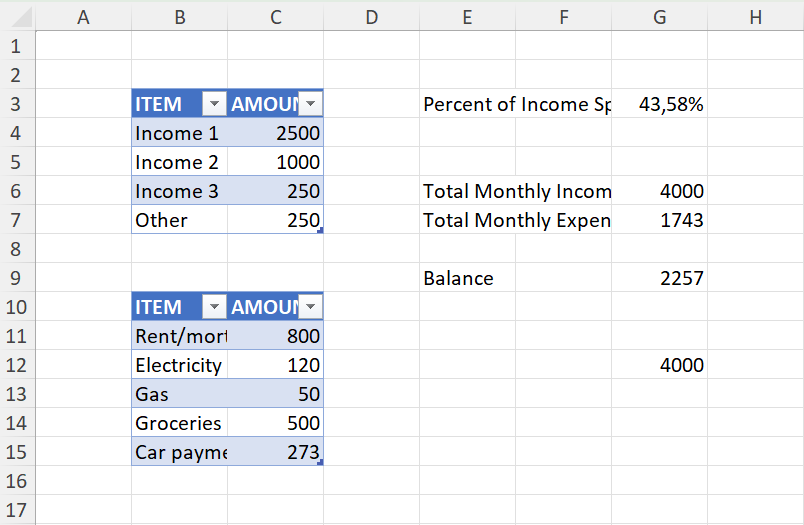This screenshot has width=804, height=525.
Task: Select the Balance label cell
Action: tap(467, 278)
